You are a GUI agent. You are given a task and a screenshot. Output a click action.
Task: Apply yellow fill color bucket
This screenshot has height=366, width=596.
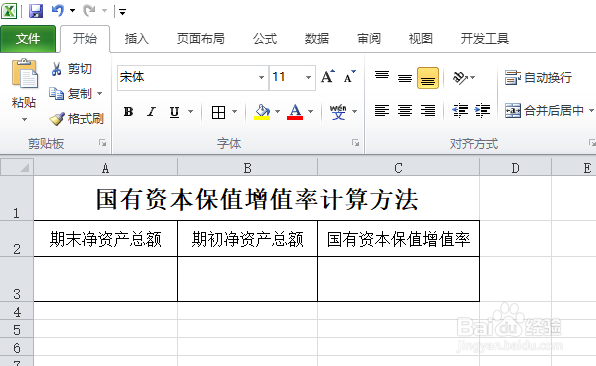262,112
